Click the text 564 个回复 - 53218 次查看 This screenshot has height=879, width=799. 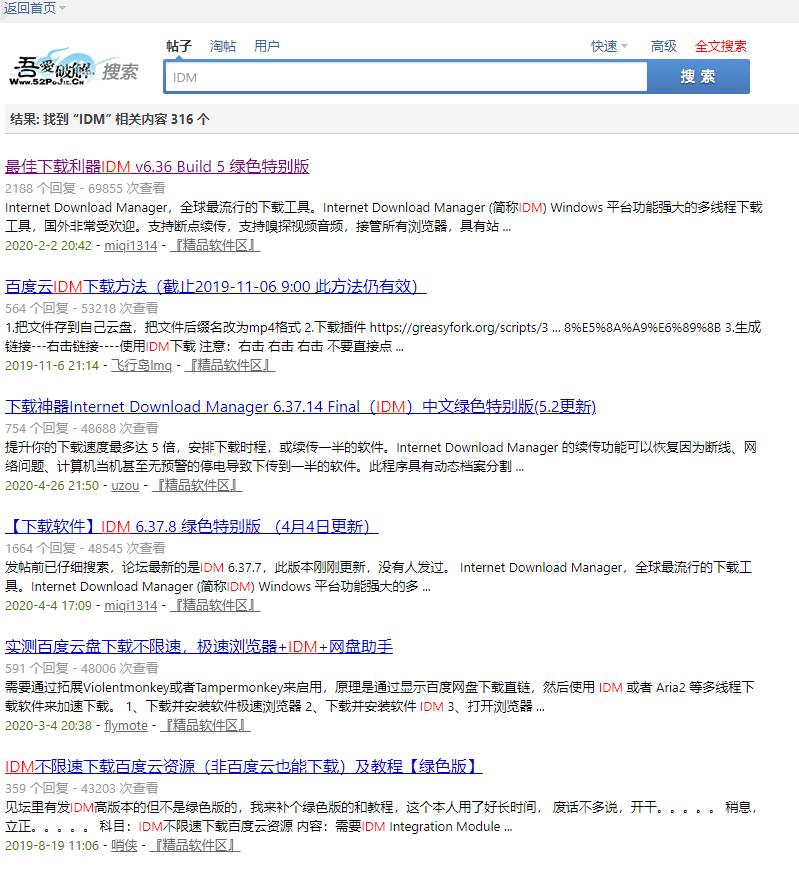coord(82,308)
